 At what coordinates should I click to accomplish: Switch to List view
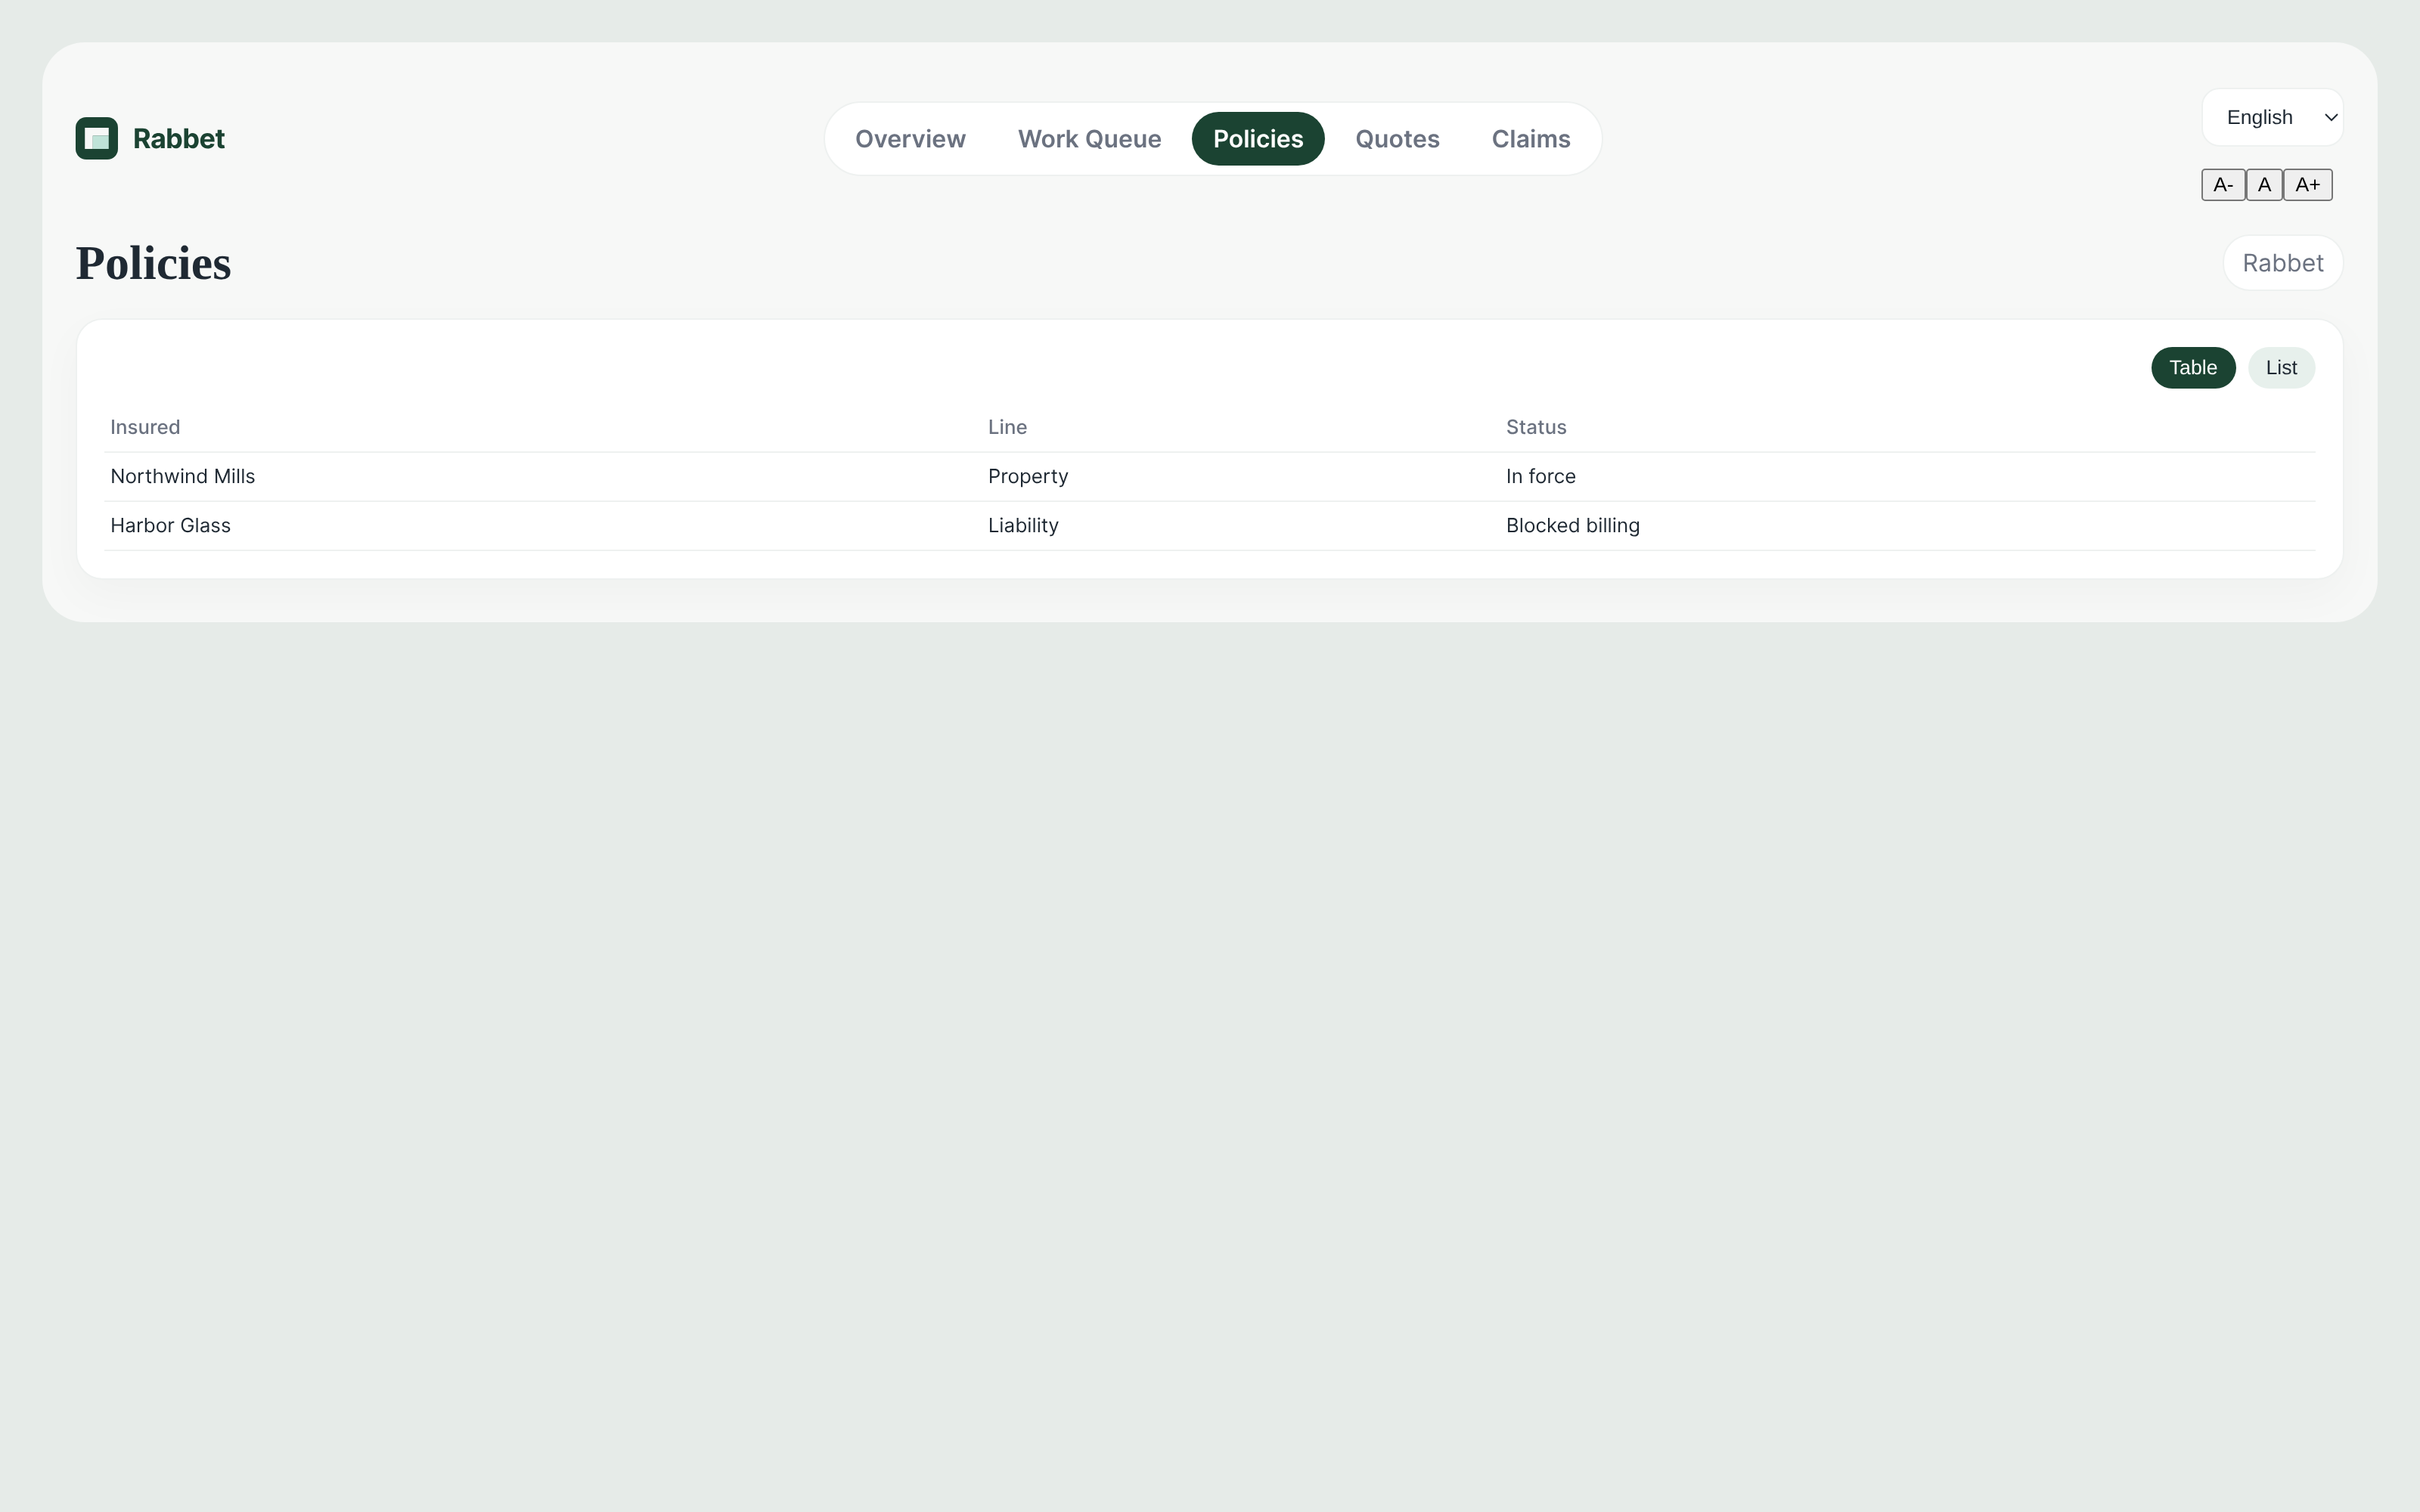click(2281, 368)
